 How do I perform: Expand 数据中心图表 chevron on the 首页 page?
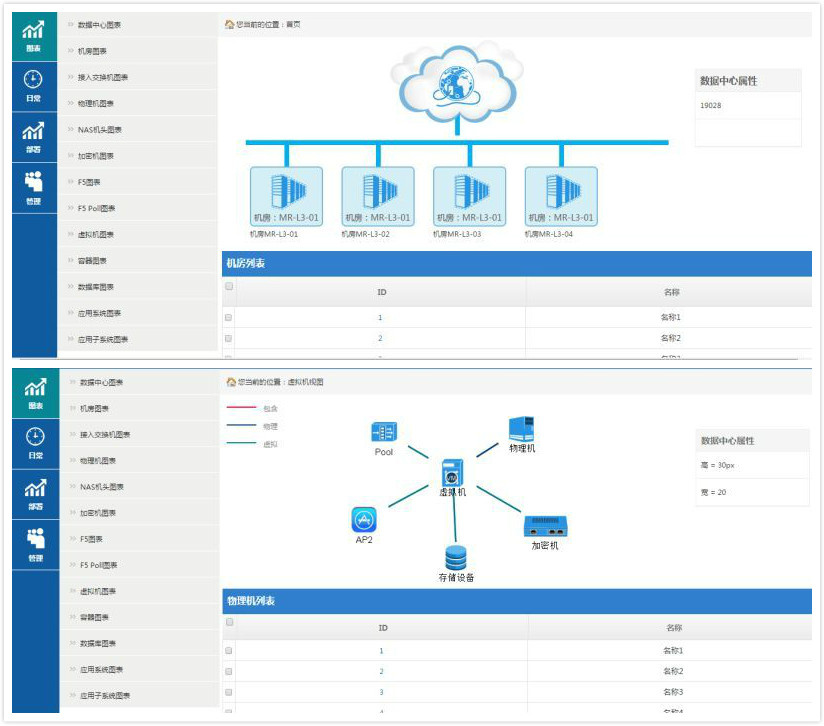(x=70, y=24)
